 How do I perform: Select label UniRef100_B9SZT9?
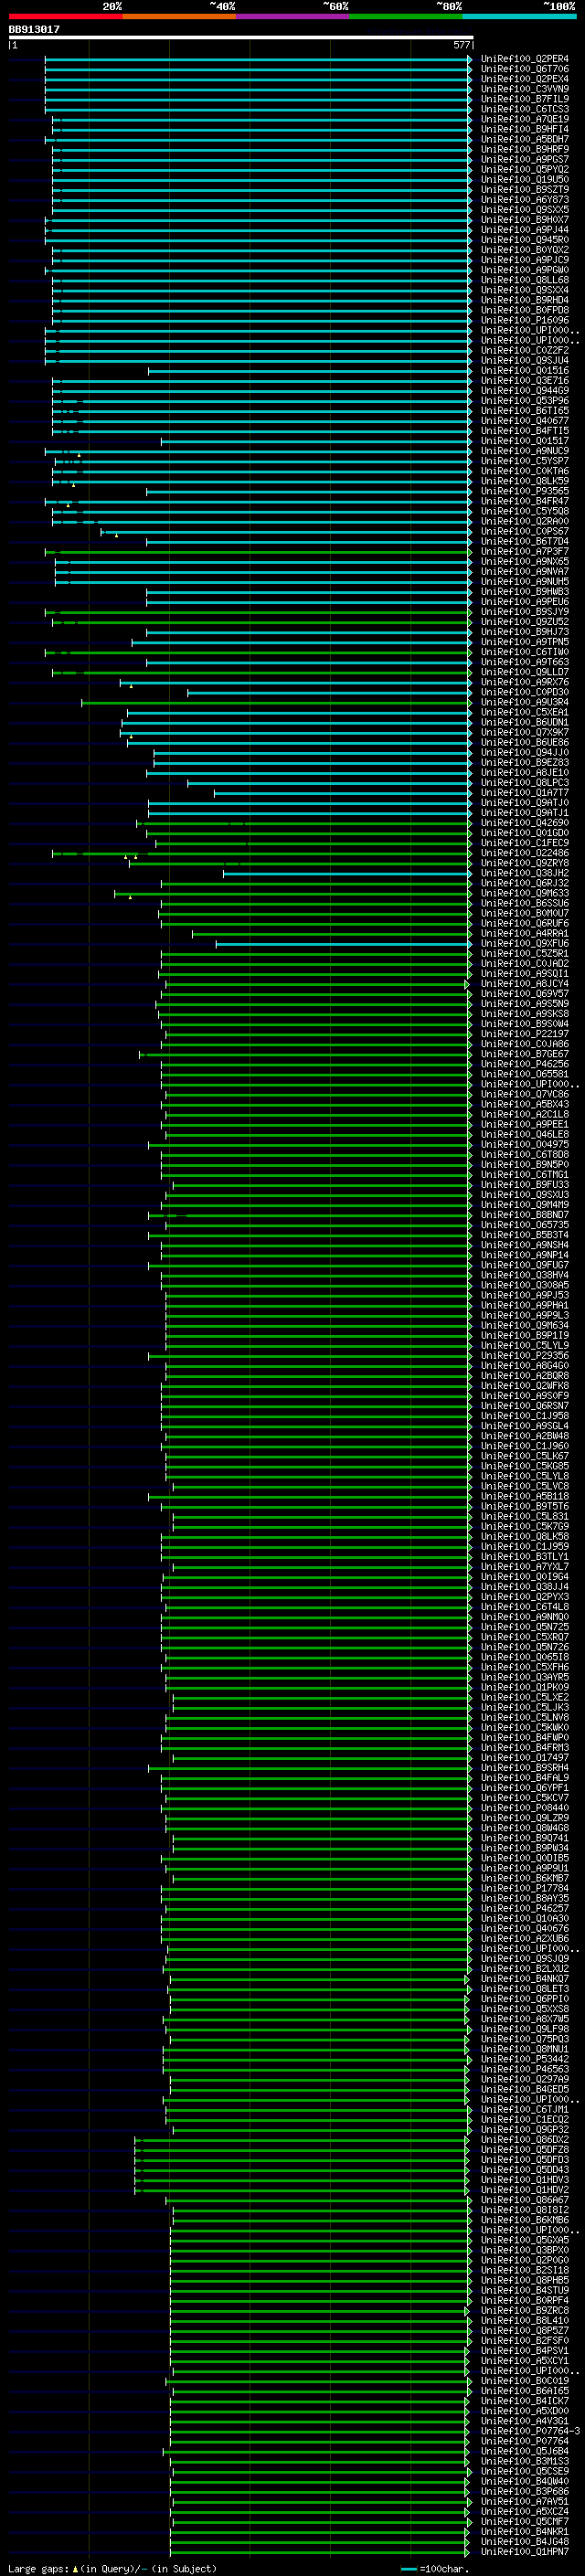click(524, 189)
